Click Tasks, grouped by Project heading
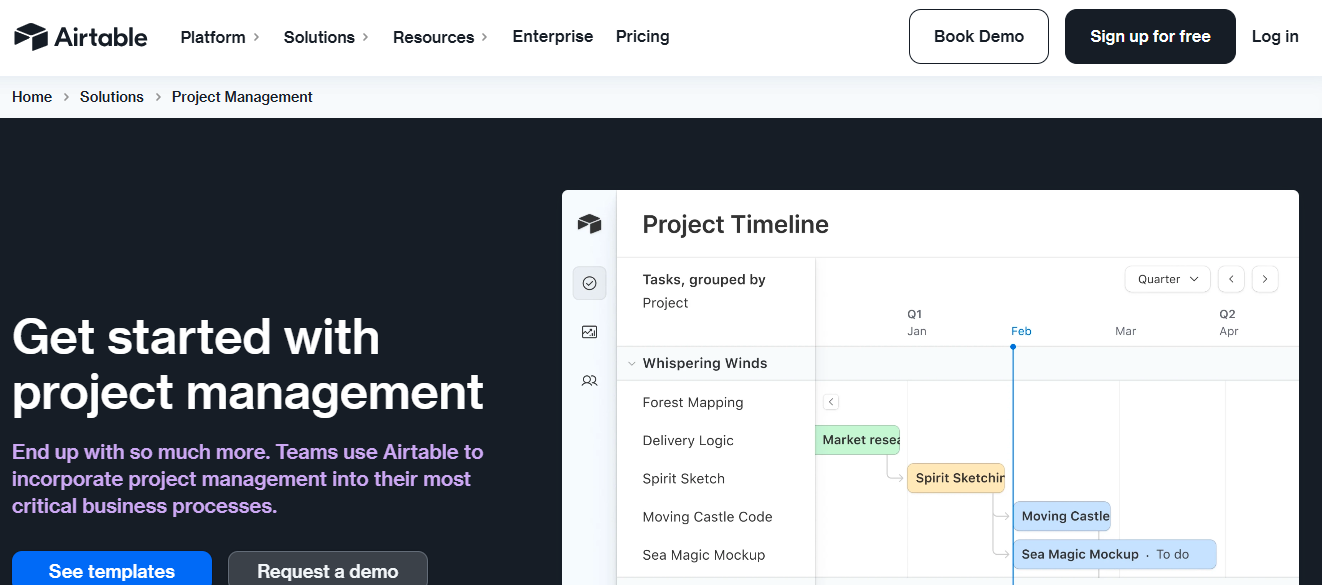This screenshot has width=1322, height=585. pos(704,291)
